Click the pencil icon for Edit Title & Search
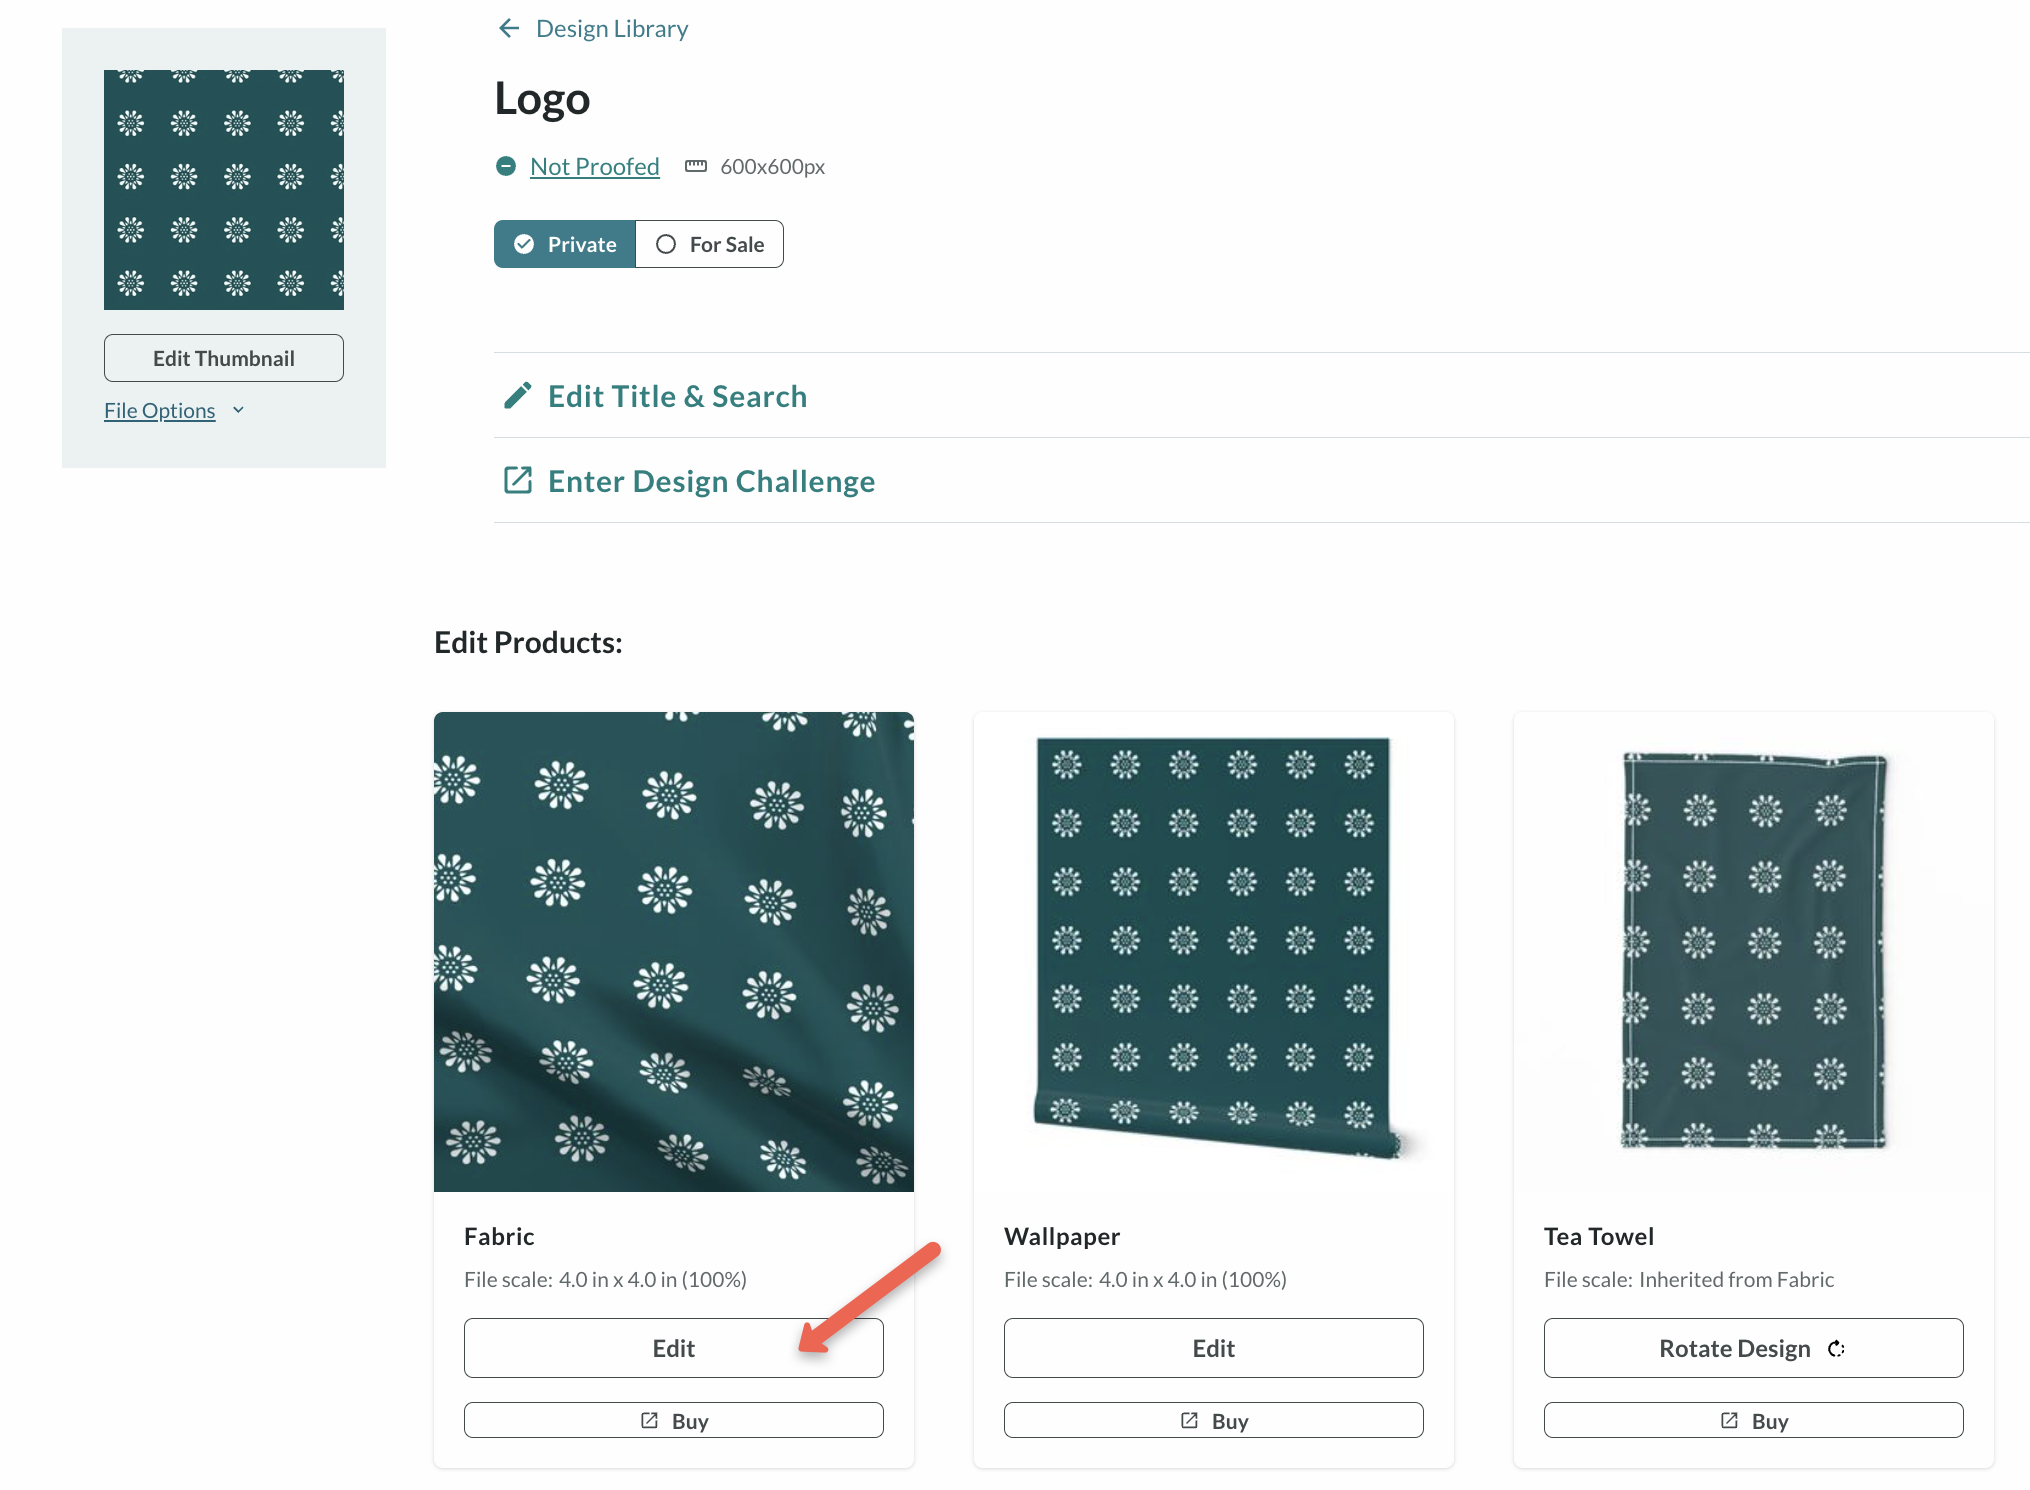Viewport: 2030px width, 1490px height. pos(517,396)
